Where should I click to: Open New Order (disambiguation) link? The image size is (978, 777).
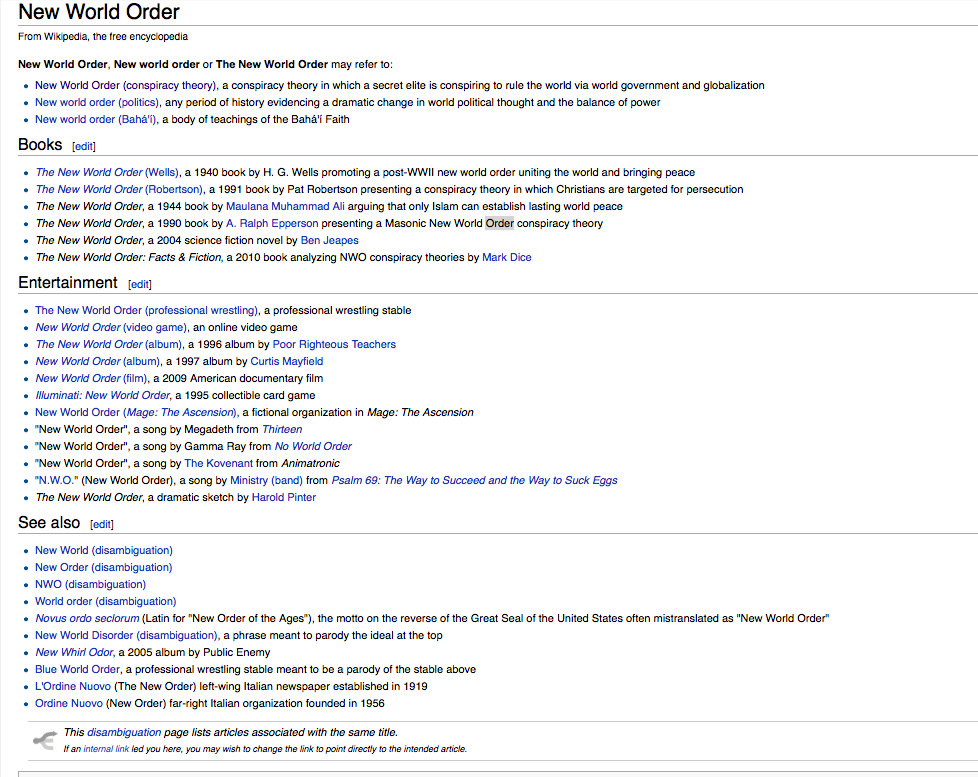(104, 567)
